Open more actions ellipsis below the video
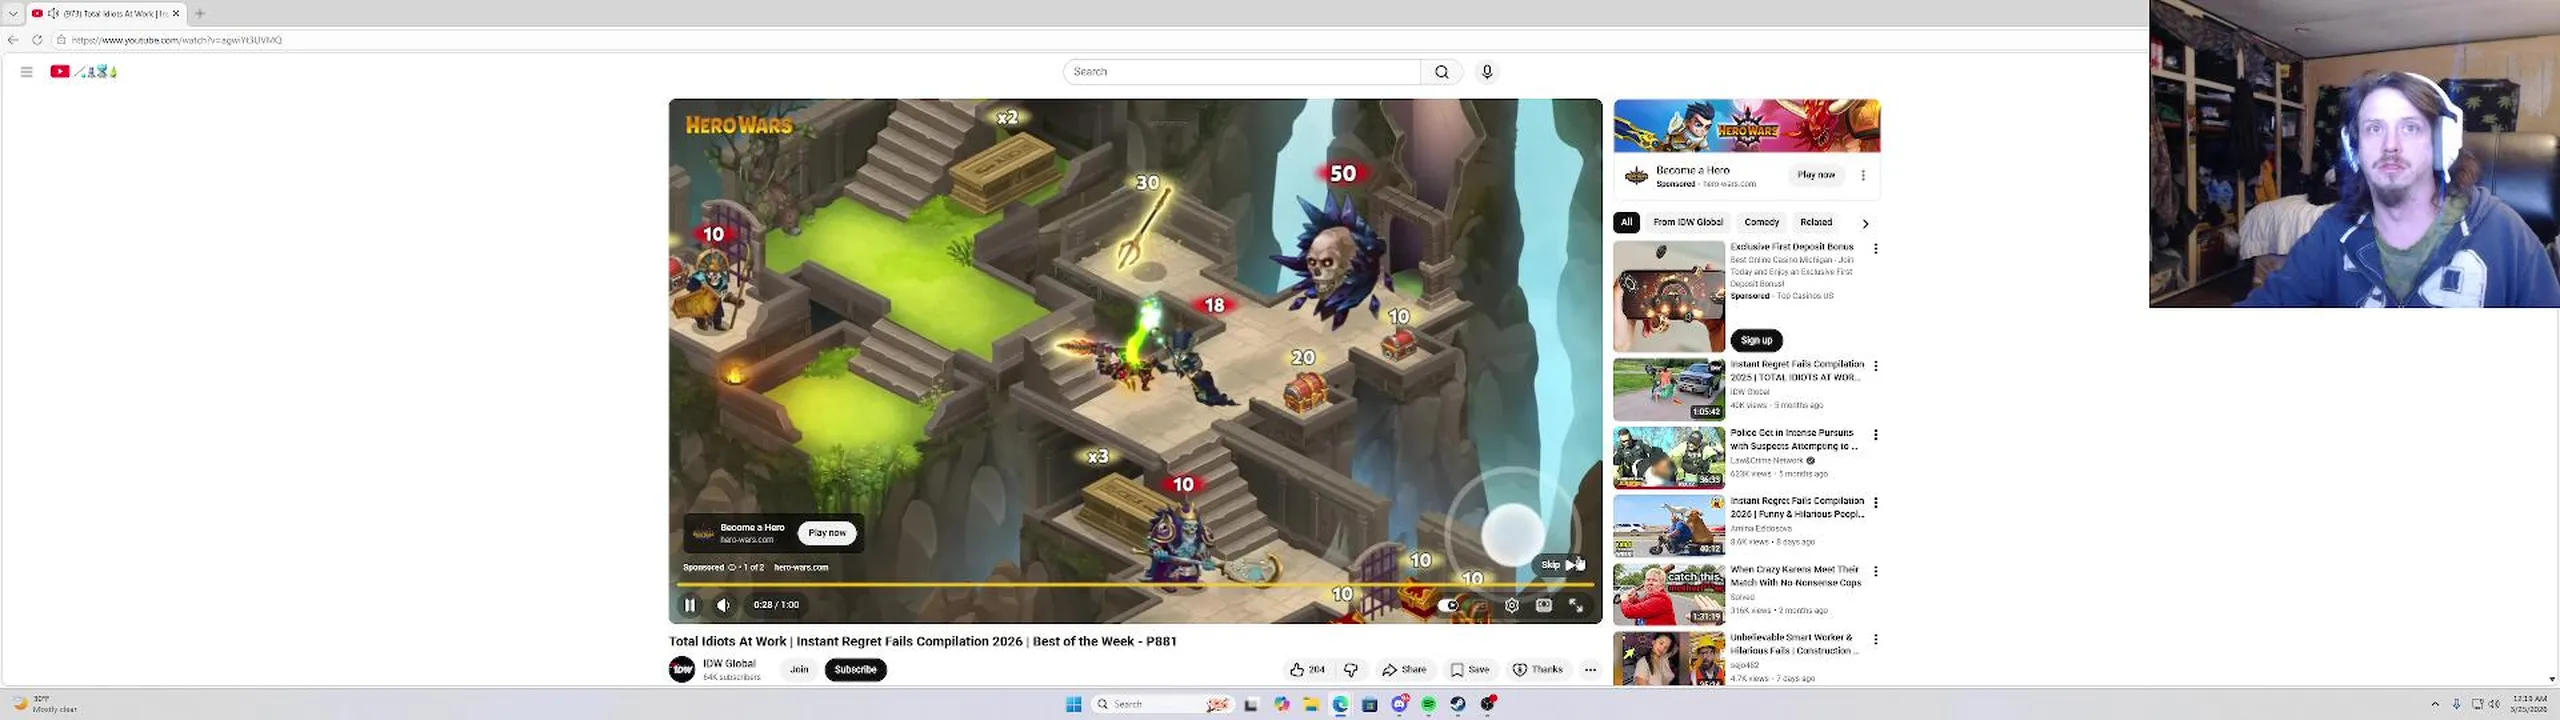This screenshot has height=720, width=2560. (1590, 670)
